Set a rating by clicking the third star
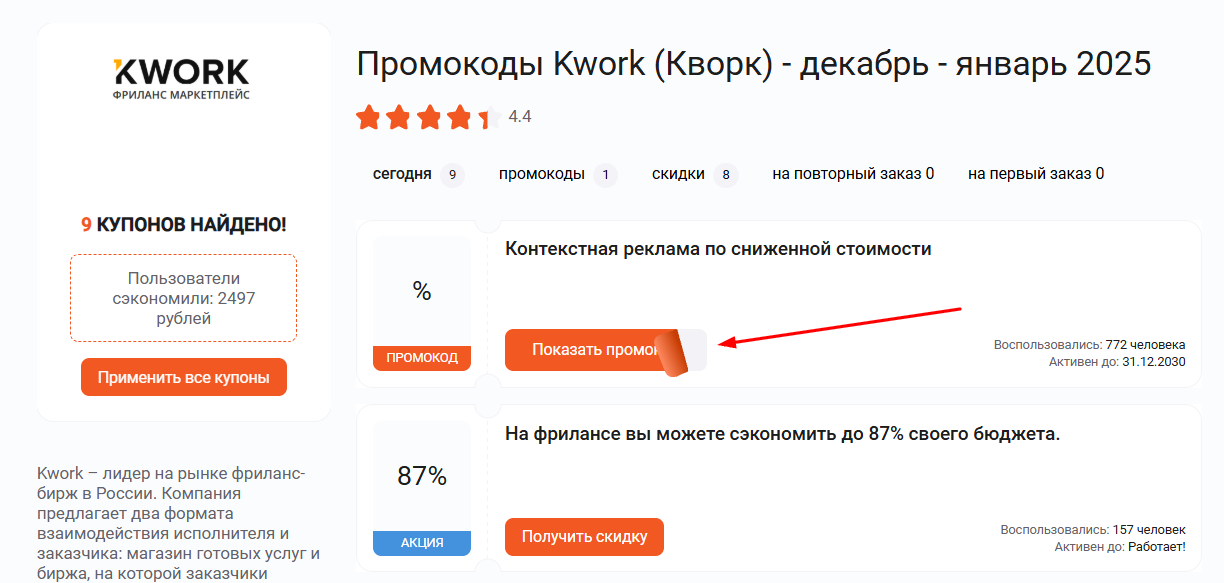The width and height of the screenshot is (1224, 583). coord(428,117)
